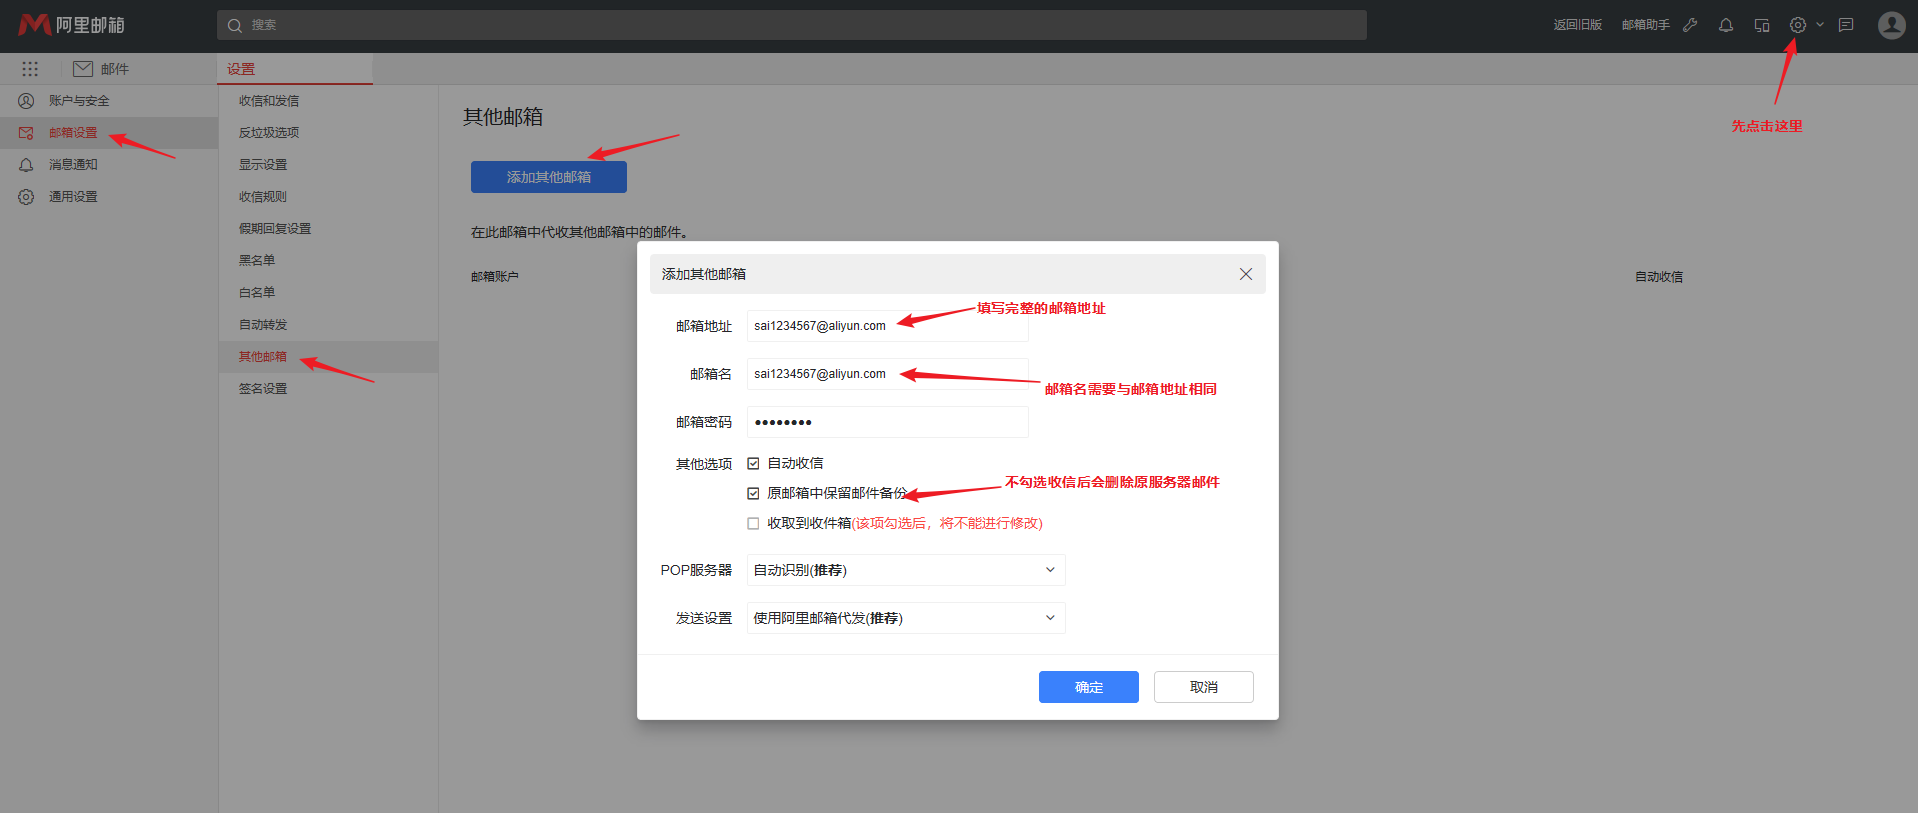Image resolution: width=1918 pixels, height=813 pixels.
Task: Open the 发送设置 dropdown
Action: coord(905,618)
